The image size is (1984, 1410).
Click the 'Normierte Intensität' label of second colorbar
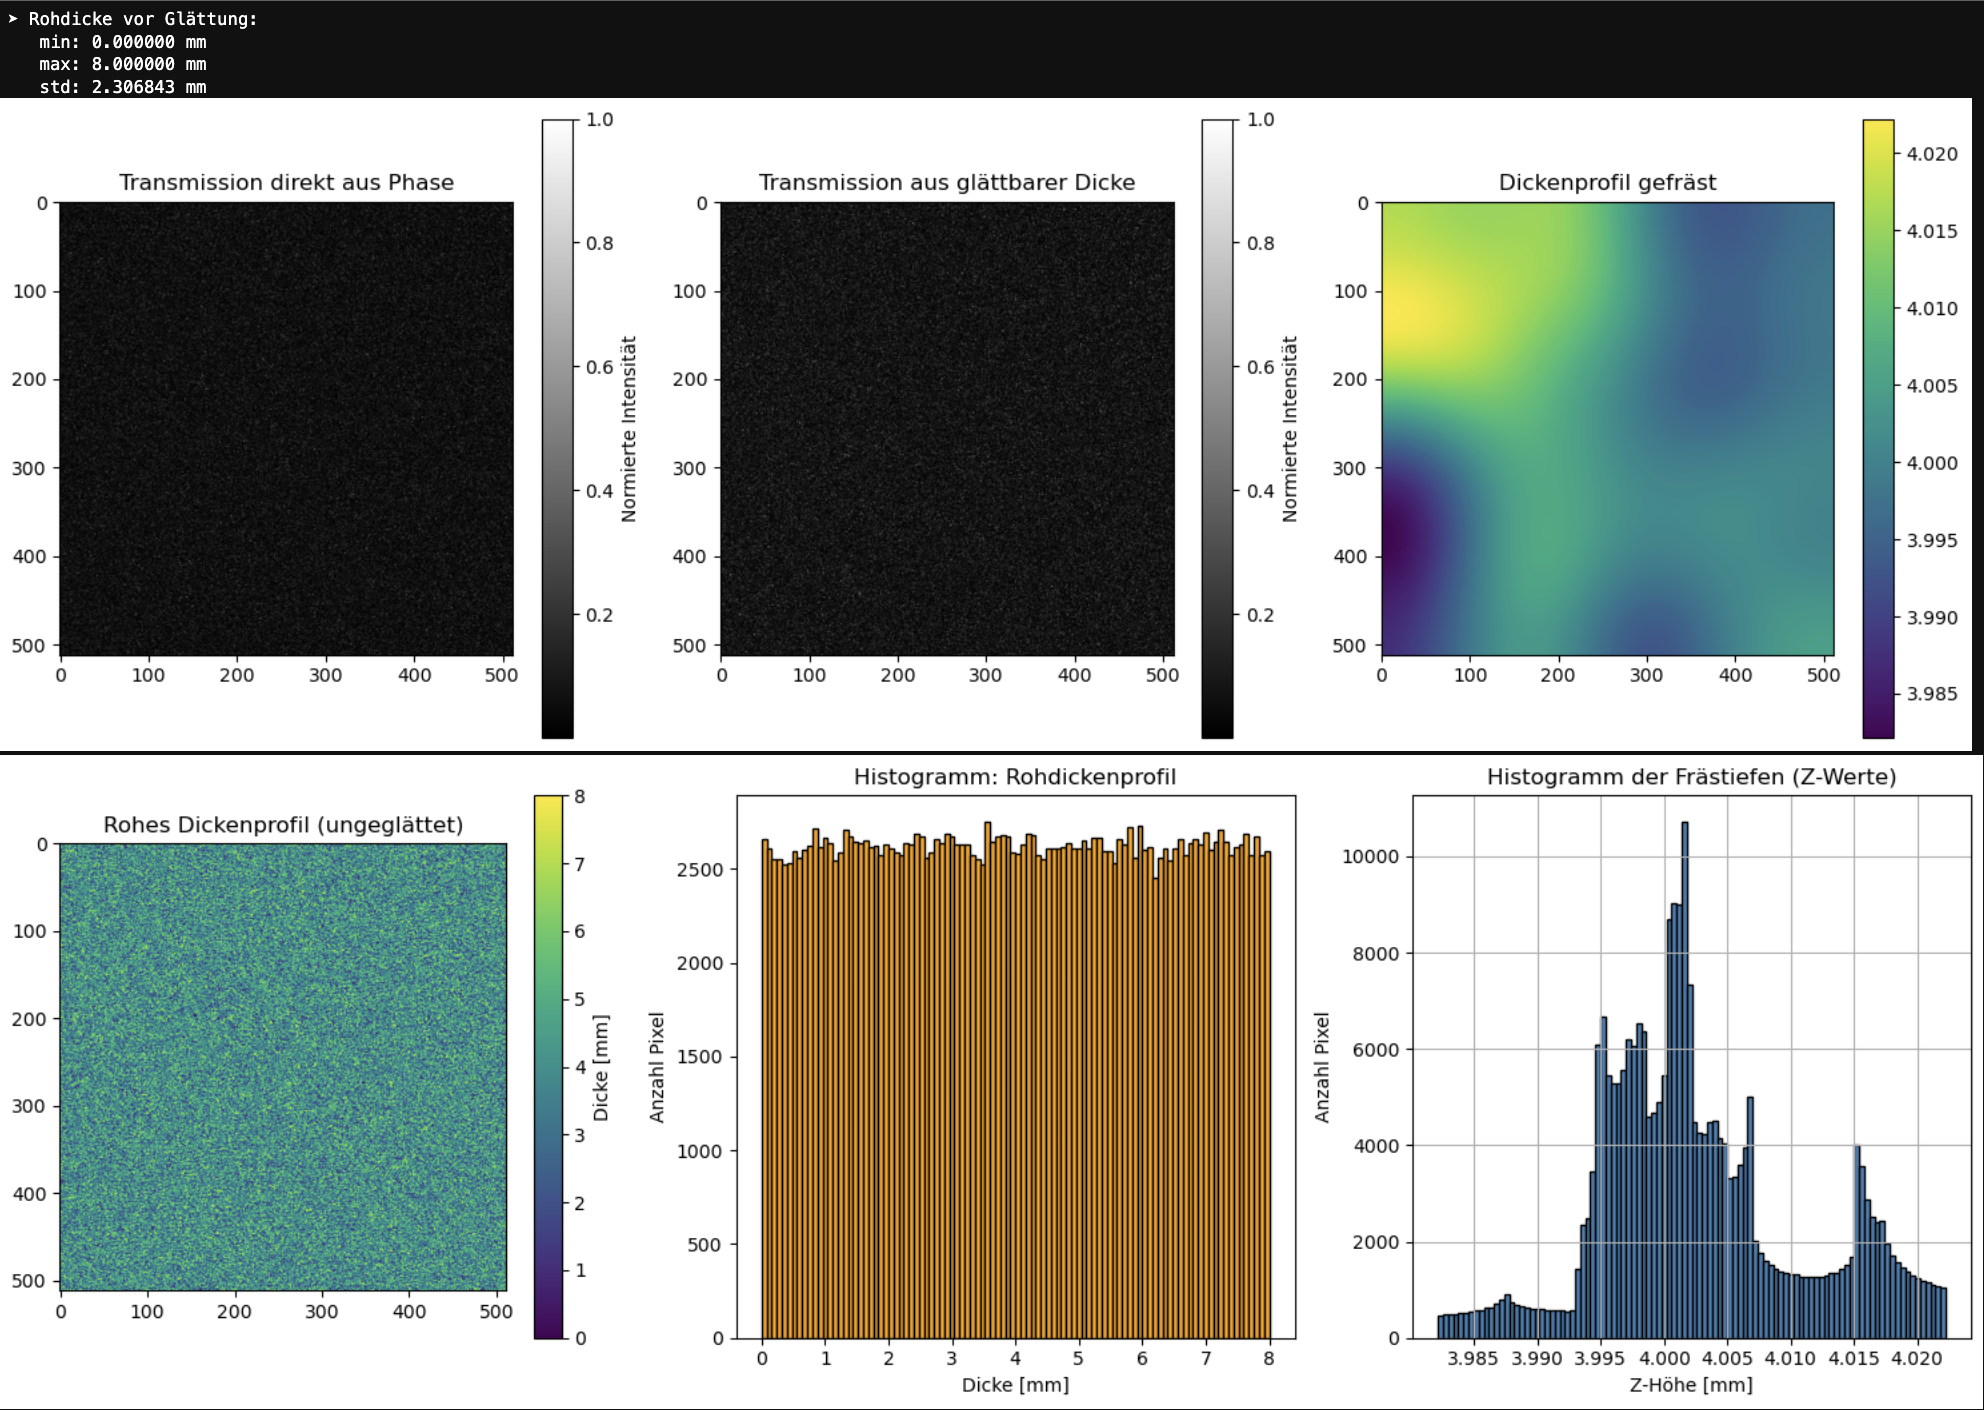pyautogui.click(x=1290, y=429)
